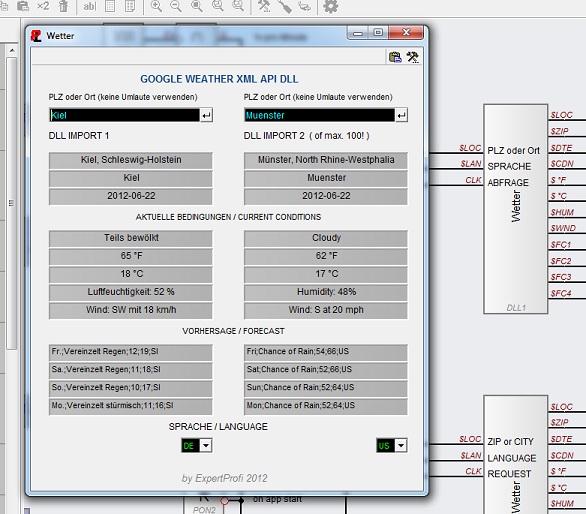Open the US language dropdown arrow

coord(401,446)
